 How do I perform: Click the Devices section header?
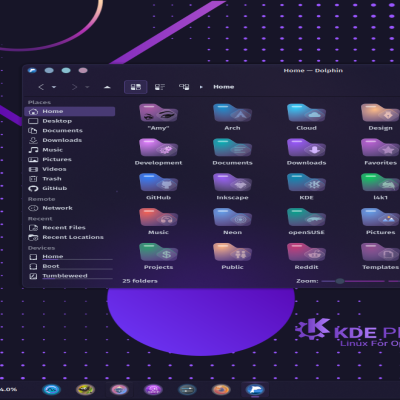(41, 248)
